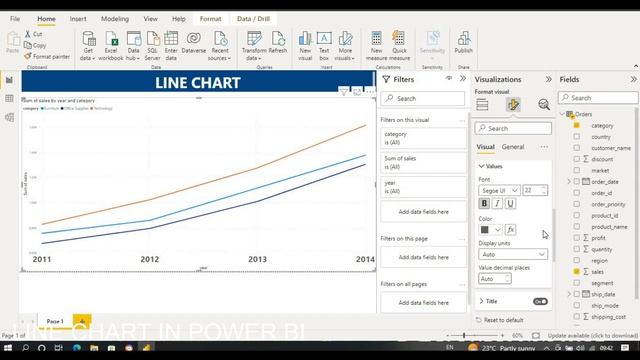Switch to Data view in left sidebar
The width and height of the screenshot is (640, 360).
(9, 99)
